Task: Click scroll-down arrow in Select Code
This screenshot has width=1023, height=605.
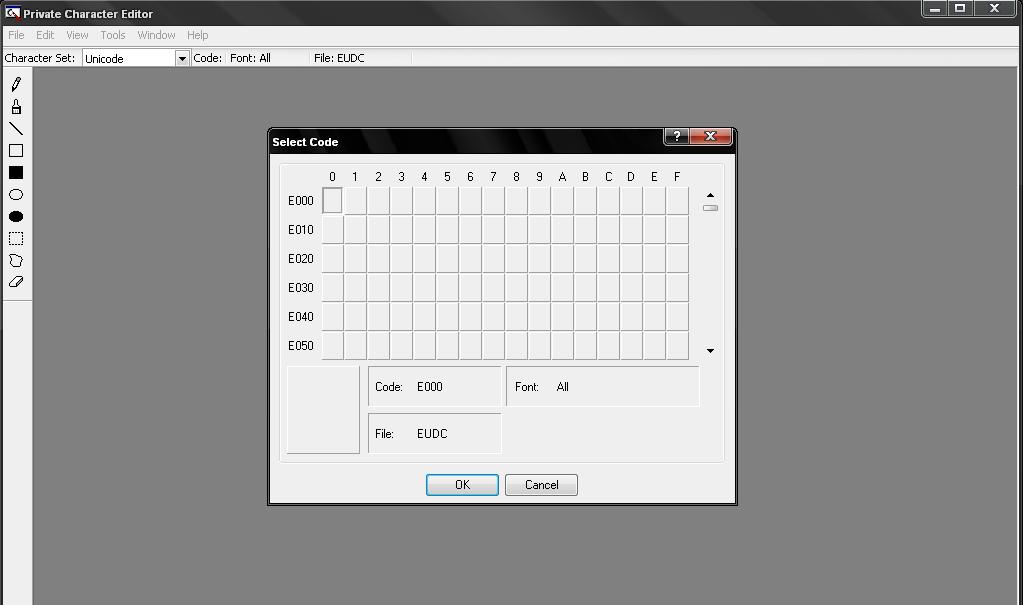Action: tap(710, 351)
